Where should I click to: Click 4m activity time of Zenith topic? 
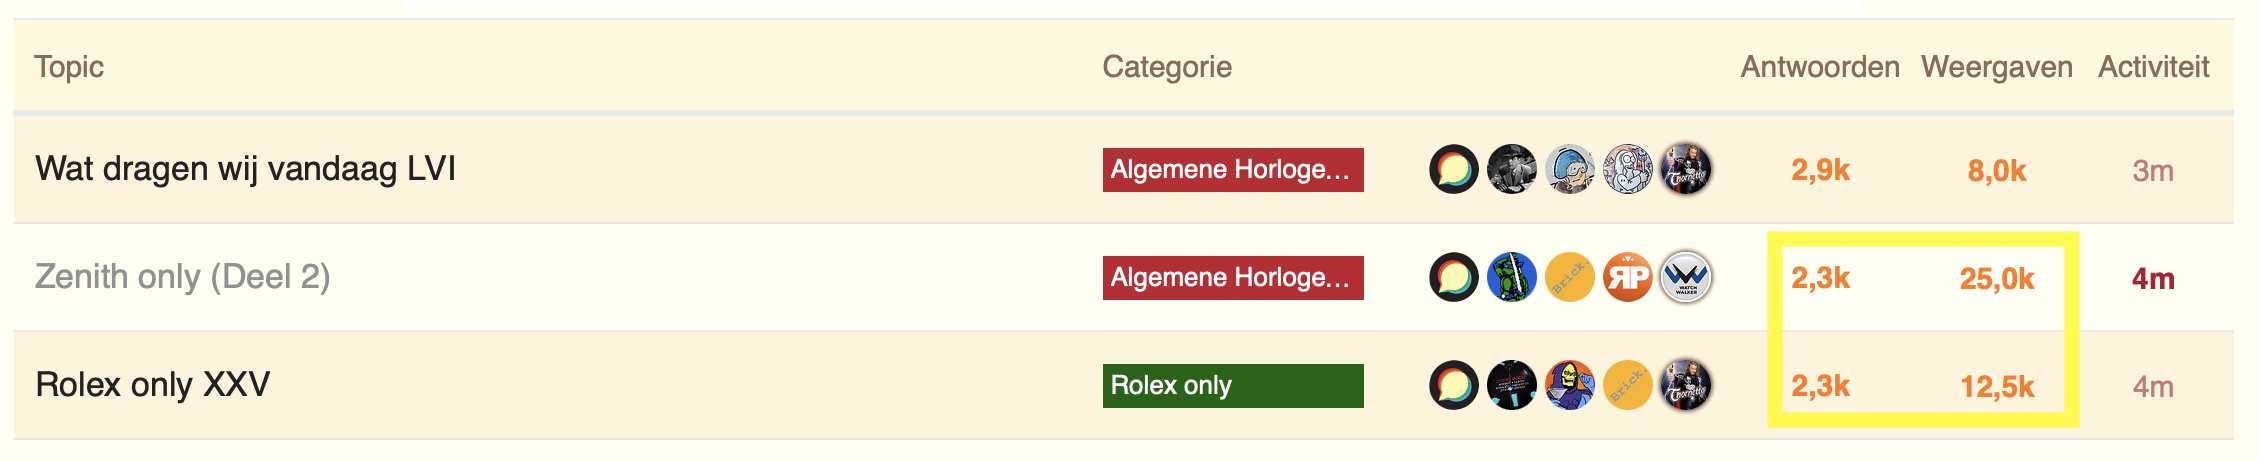click(x=2153, y=278)
